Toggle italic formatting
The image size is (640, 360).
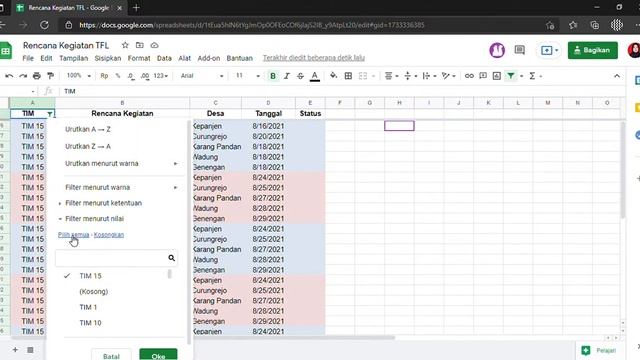coord(287,76)
